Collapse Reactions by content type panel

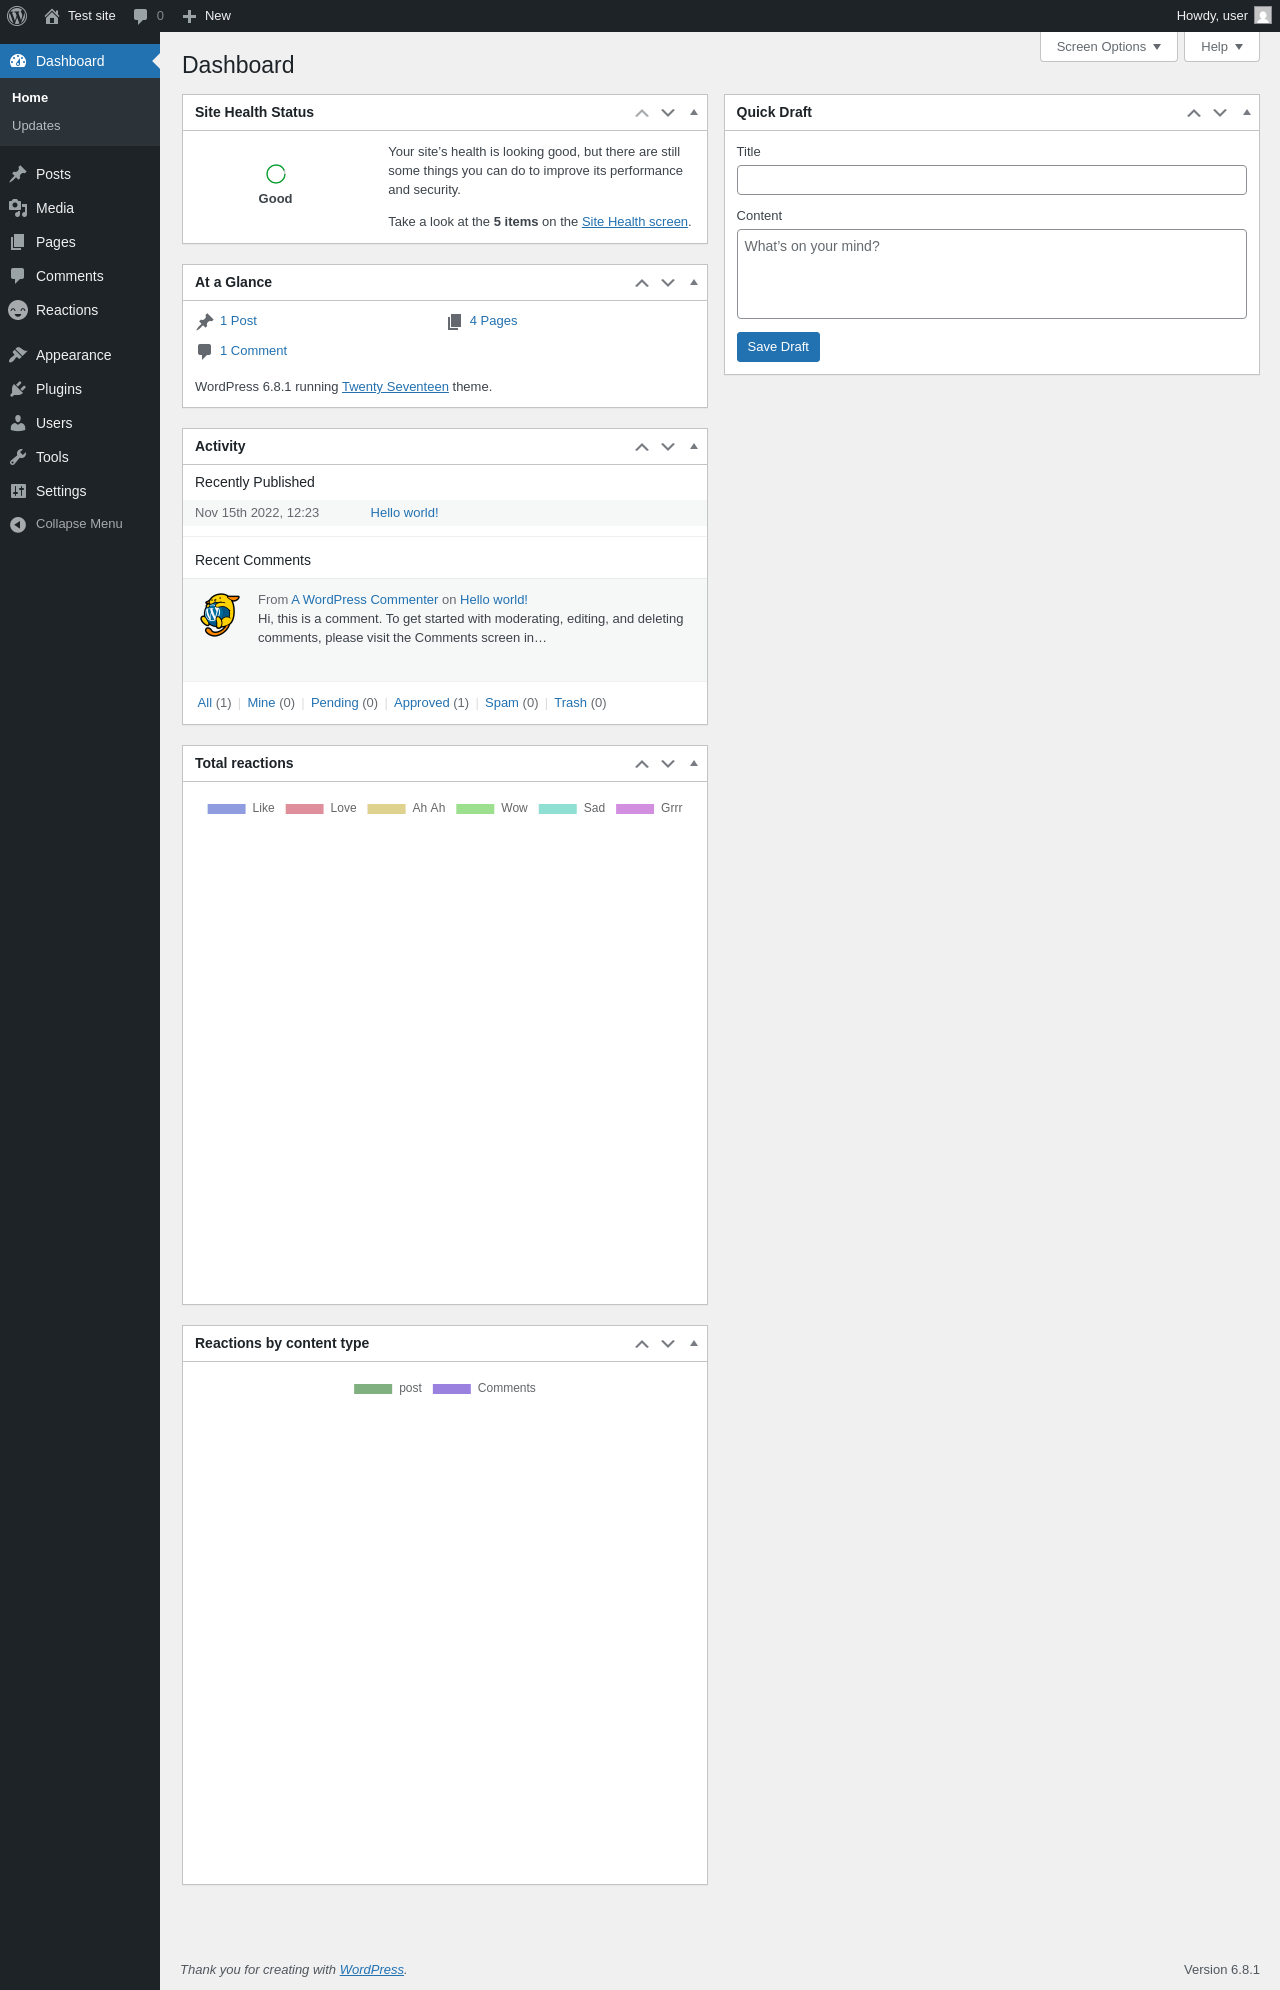click(694, 1344)
